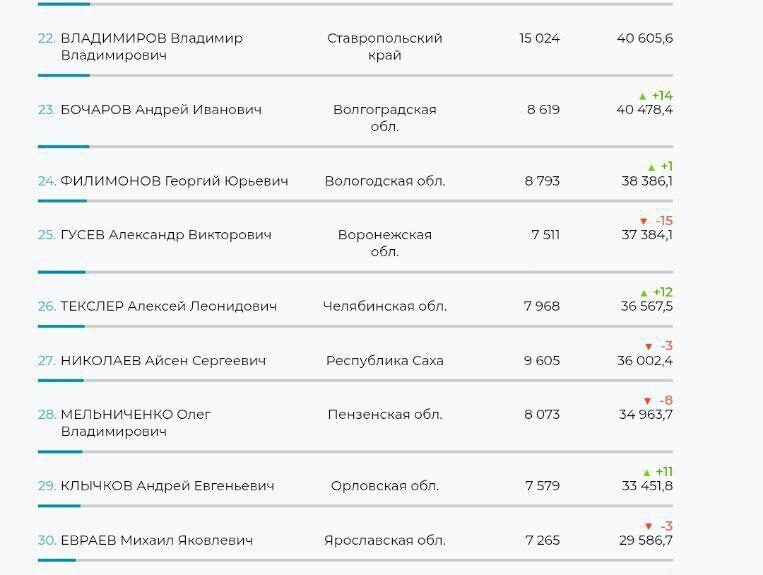Select ТЕКСЛЕР Алексей Леонидович name
The image size is (763, 575).
168,306
